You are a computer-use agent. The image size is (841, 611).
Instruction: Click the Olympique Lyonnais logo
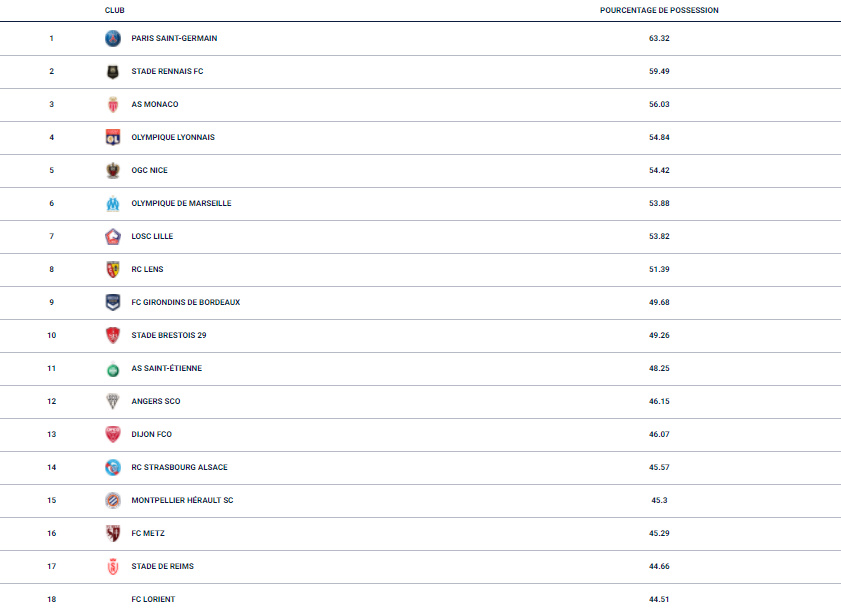click(113, 137)
